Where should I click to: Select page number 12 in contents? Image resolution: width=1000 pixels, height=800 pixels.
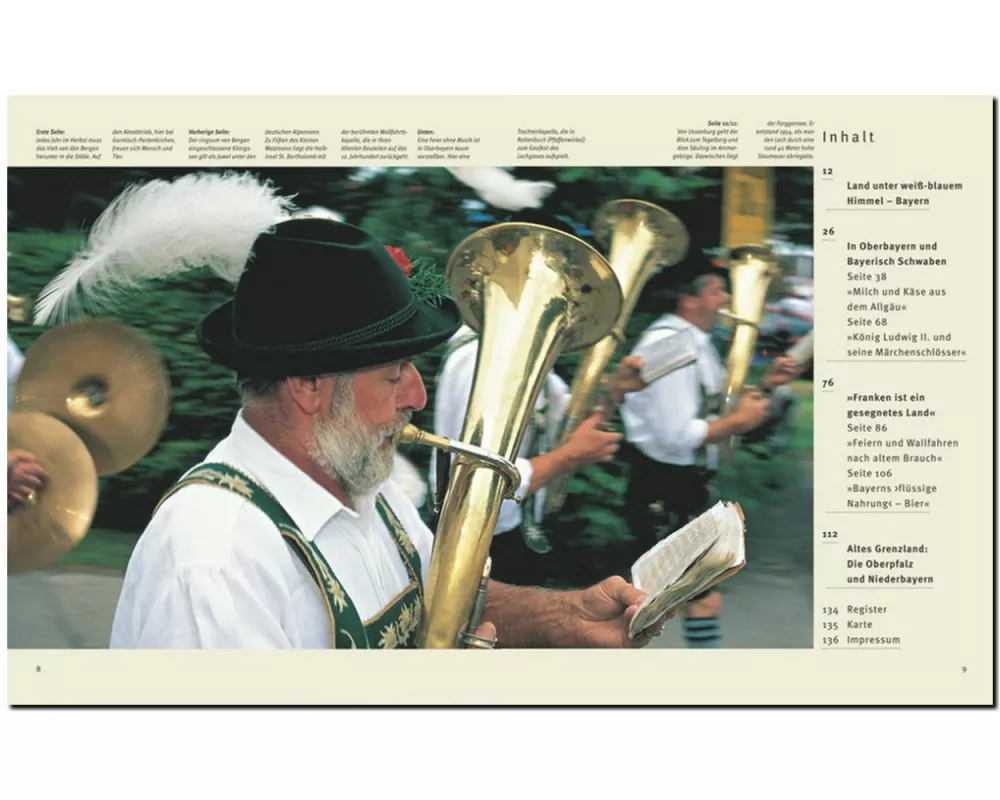pyautogui.click(x=827, y=172)
